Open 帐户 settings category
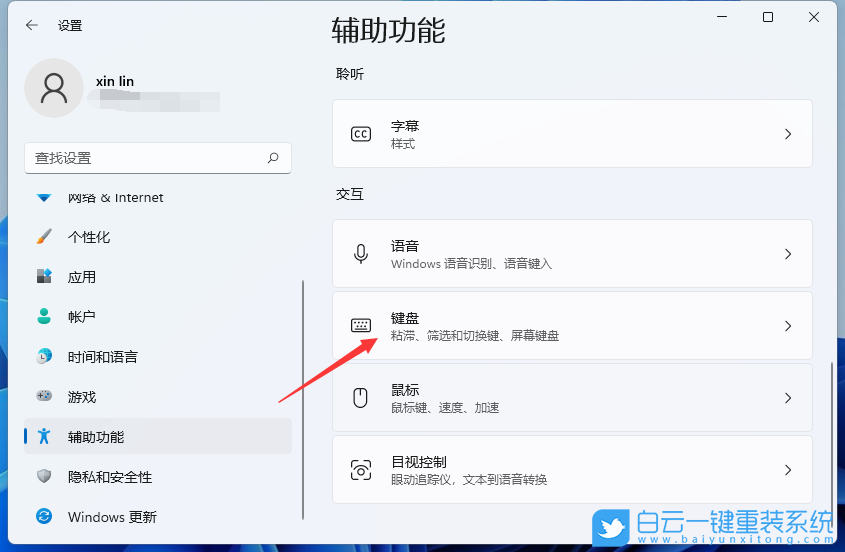This screenshot has height=552, width=845. [158, 316]
